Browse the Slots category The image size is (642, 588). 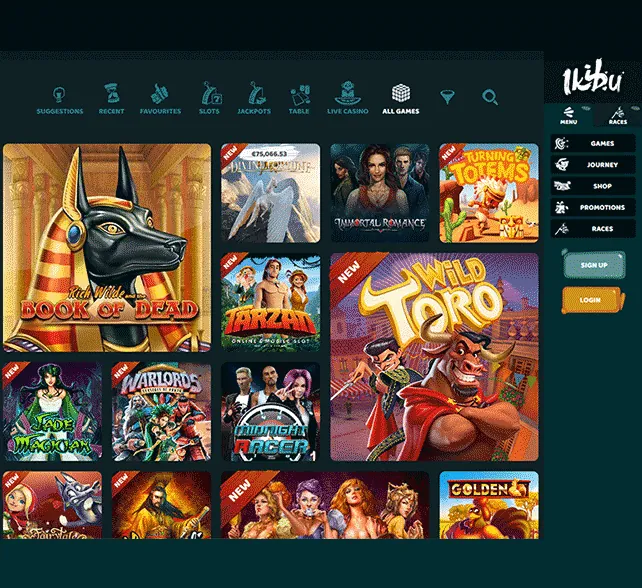click(209, 99)
